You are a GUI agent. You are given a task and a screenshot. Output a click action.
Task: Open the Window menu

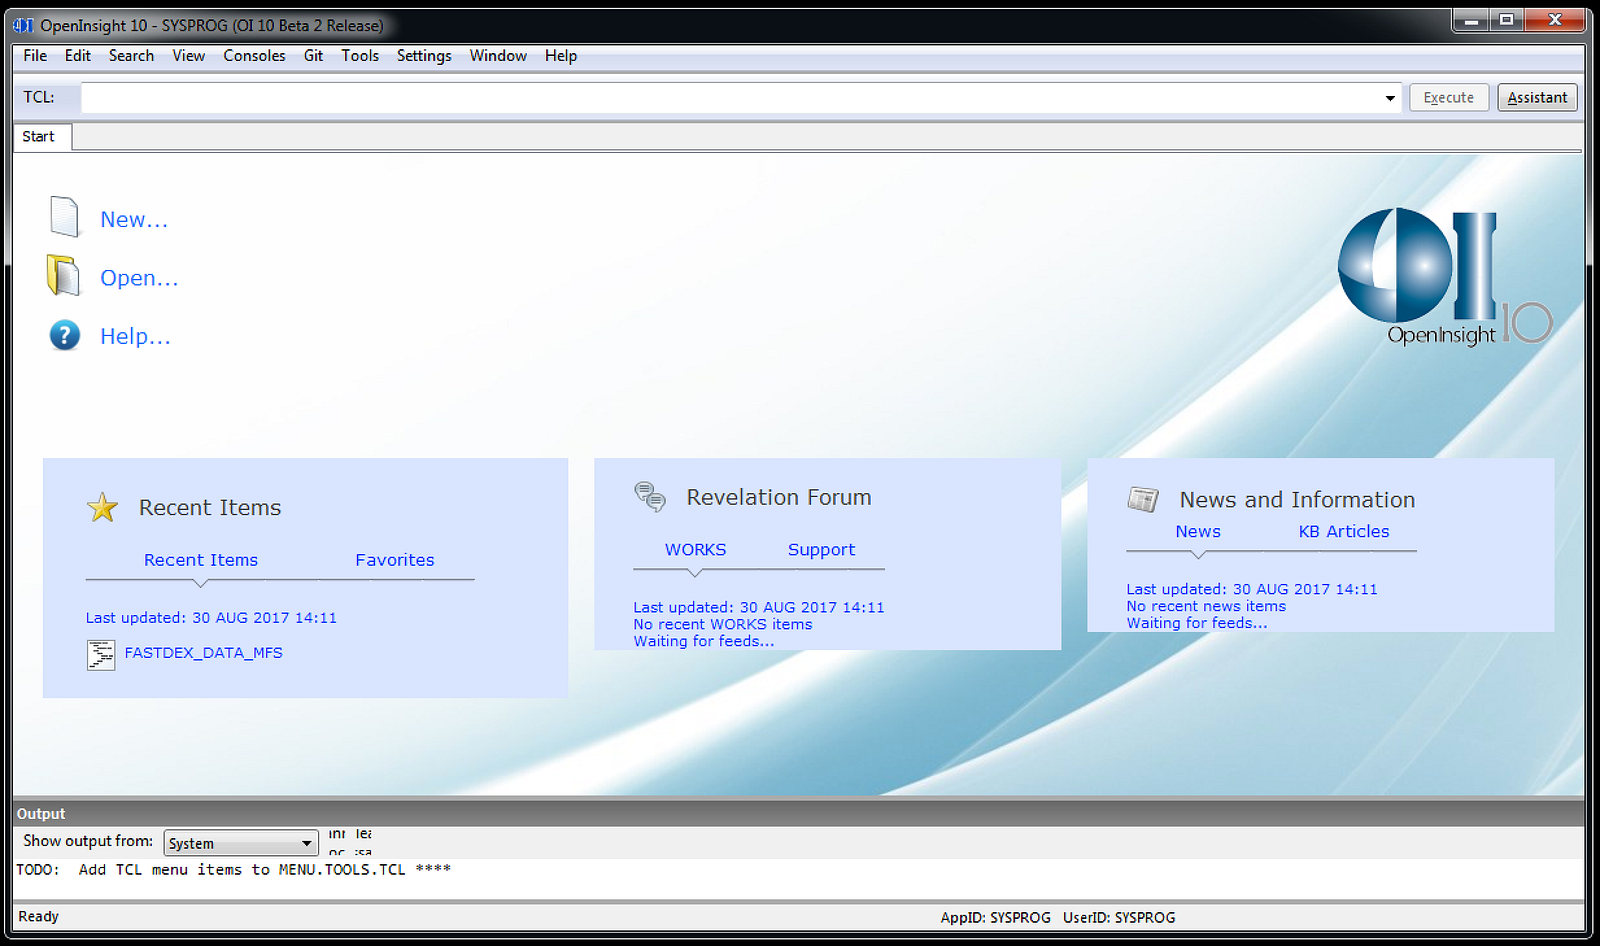click(498, 56)
